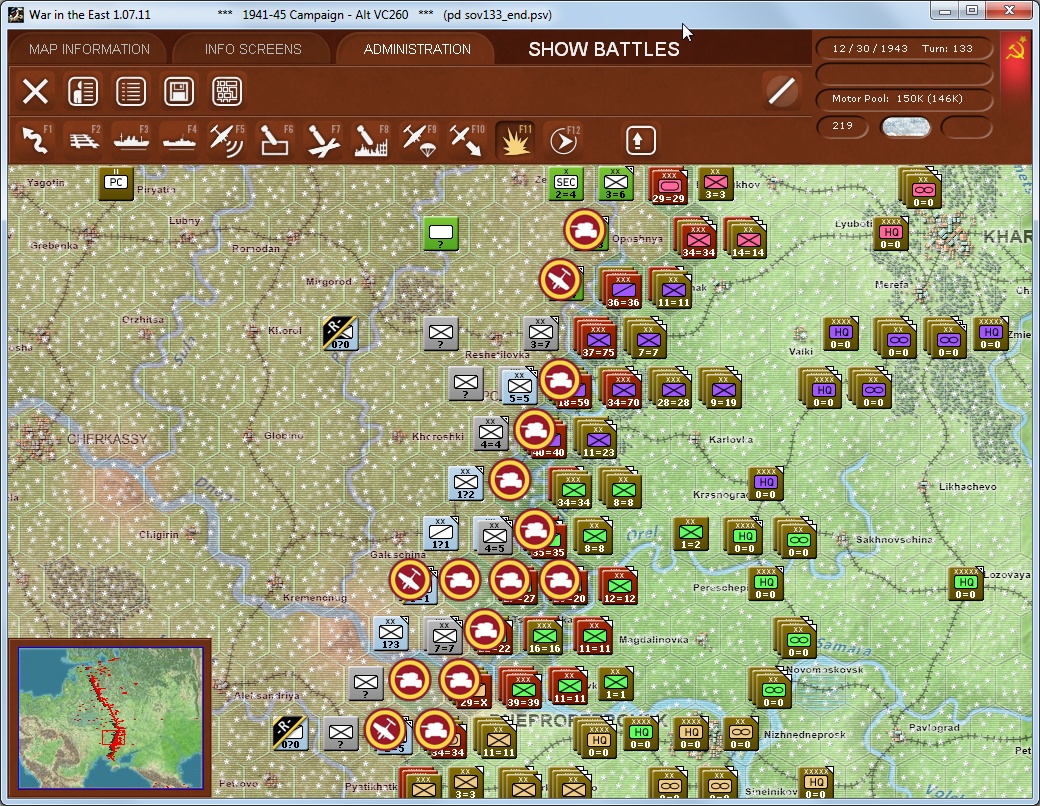Click the date and Turn 133 display

pos(903,48)
